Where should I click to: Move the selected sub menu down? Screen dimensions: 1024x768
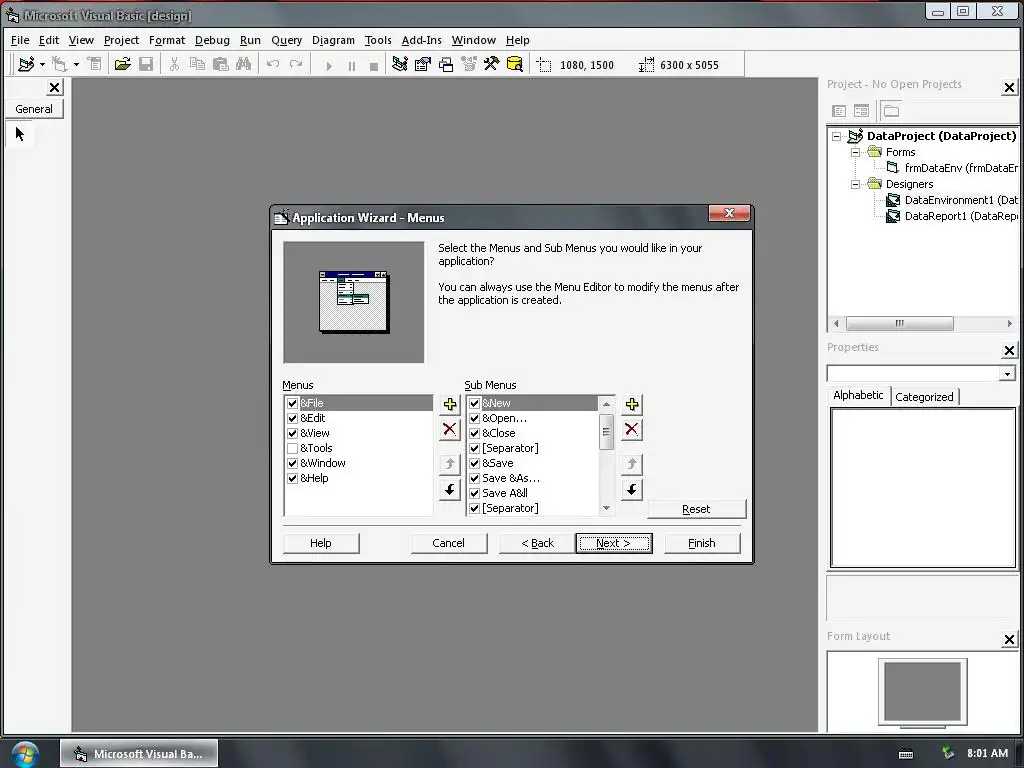(632, 489)
